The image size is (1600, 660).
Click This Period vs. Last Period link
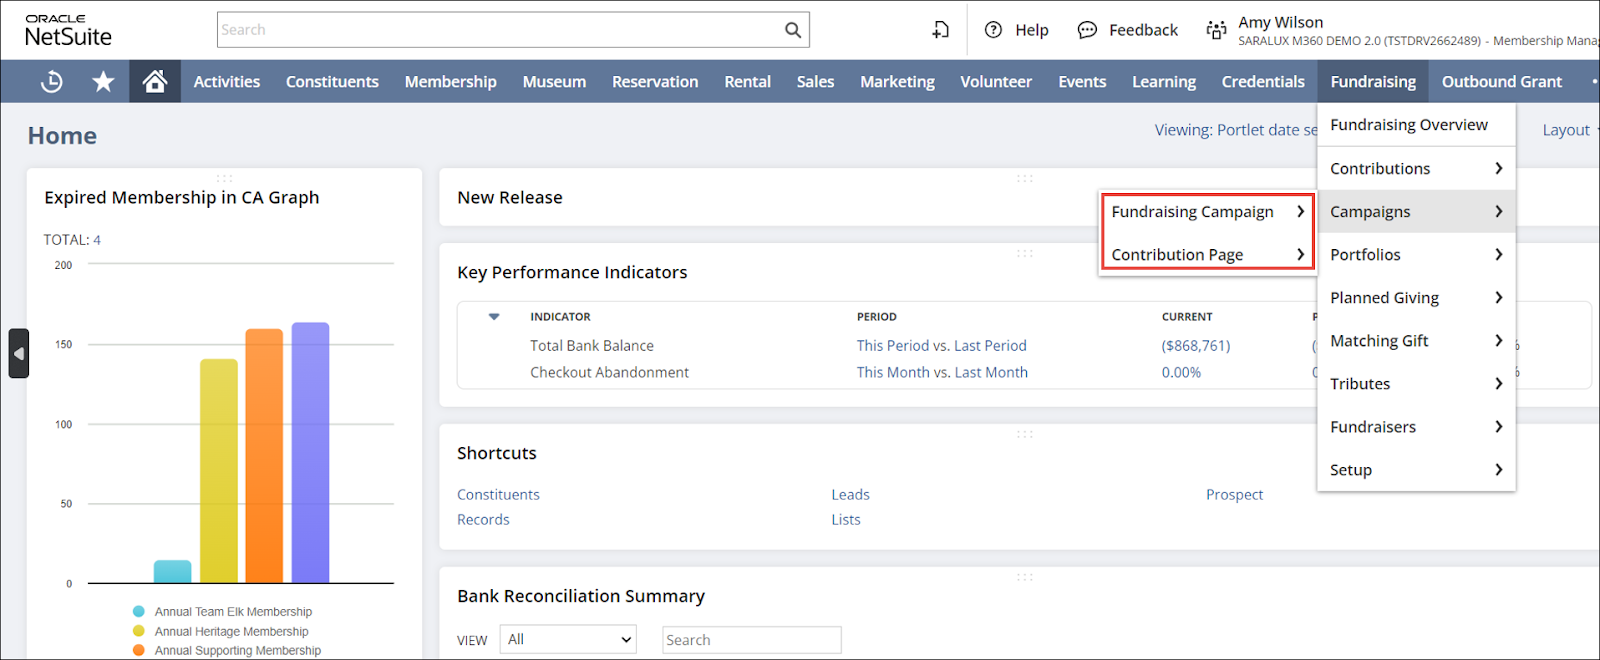[941, 346]
